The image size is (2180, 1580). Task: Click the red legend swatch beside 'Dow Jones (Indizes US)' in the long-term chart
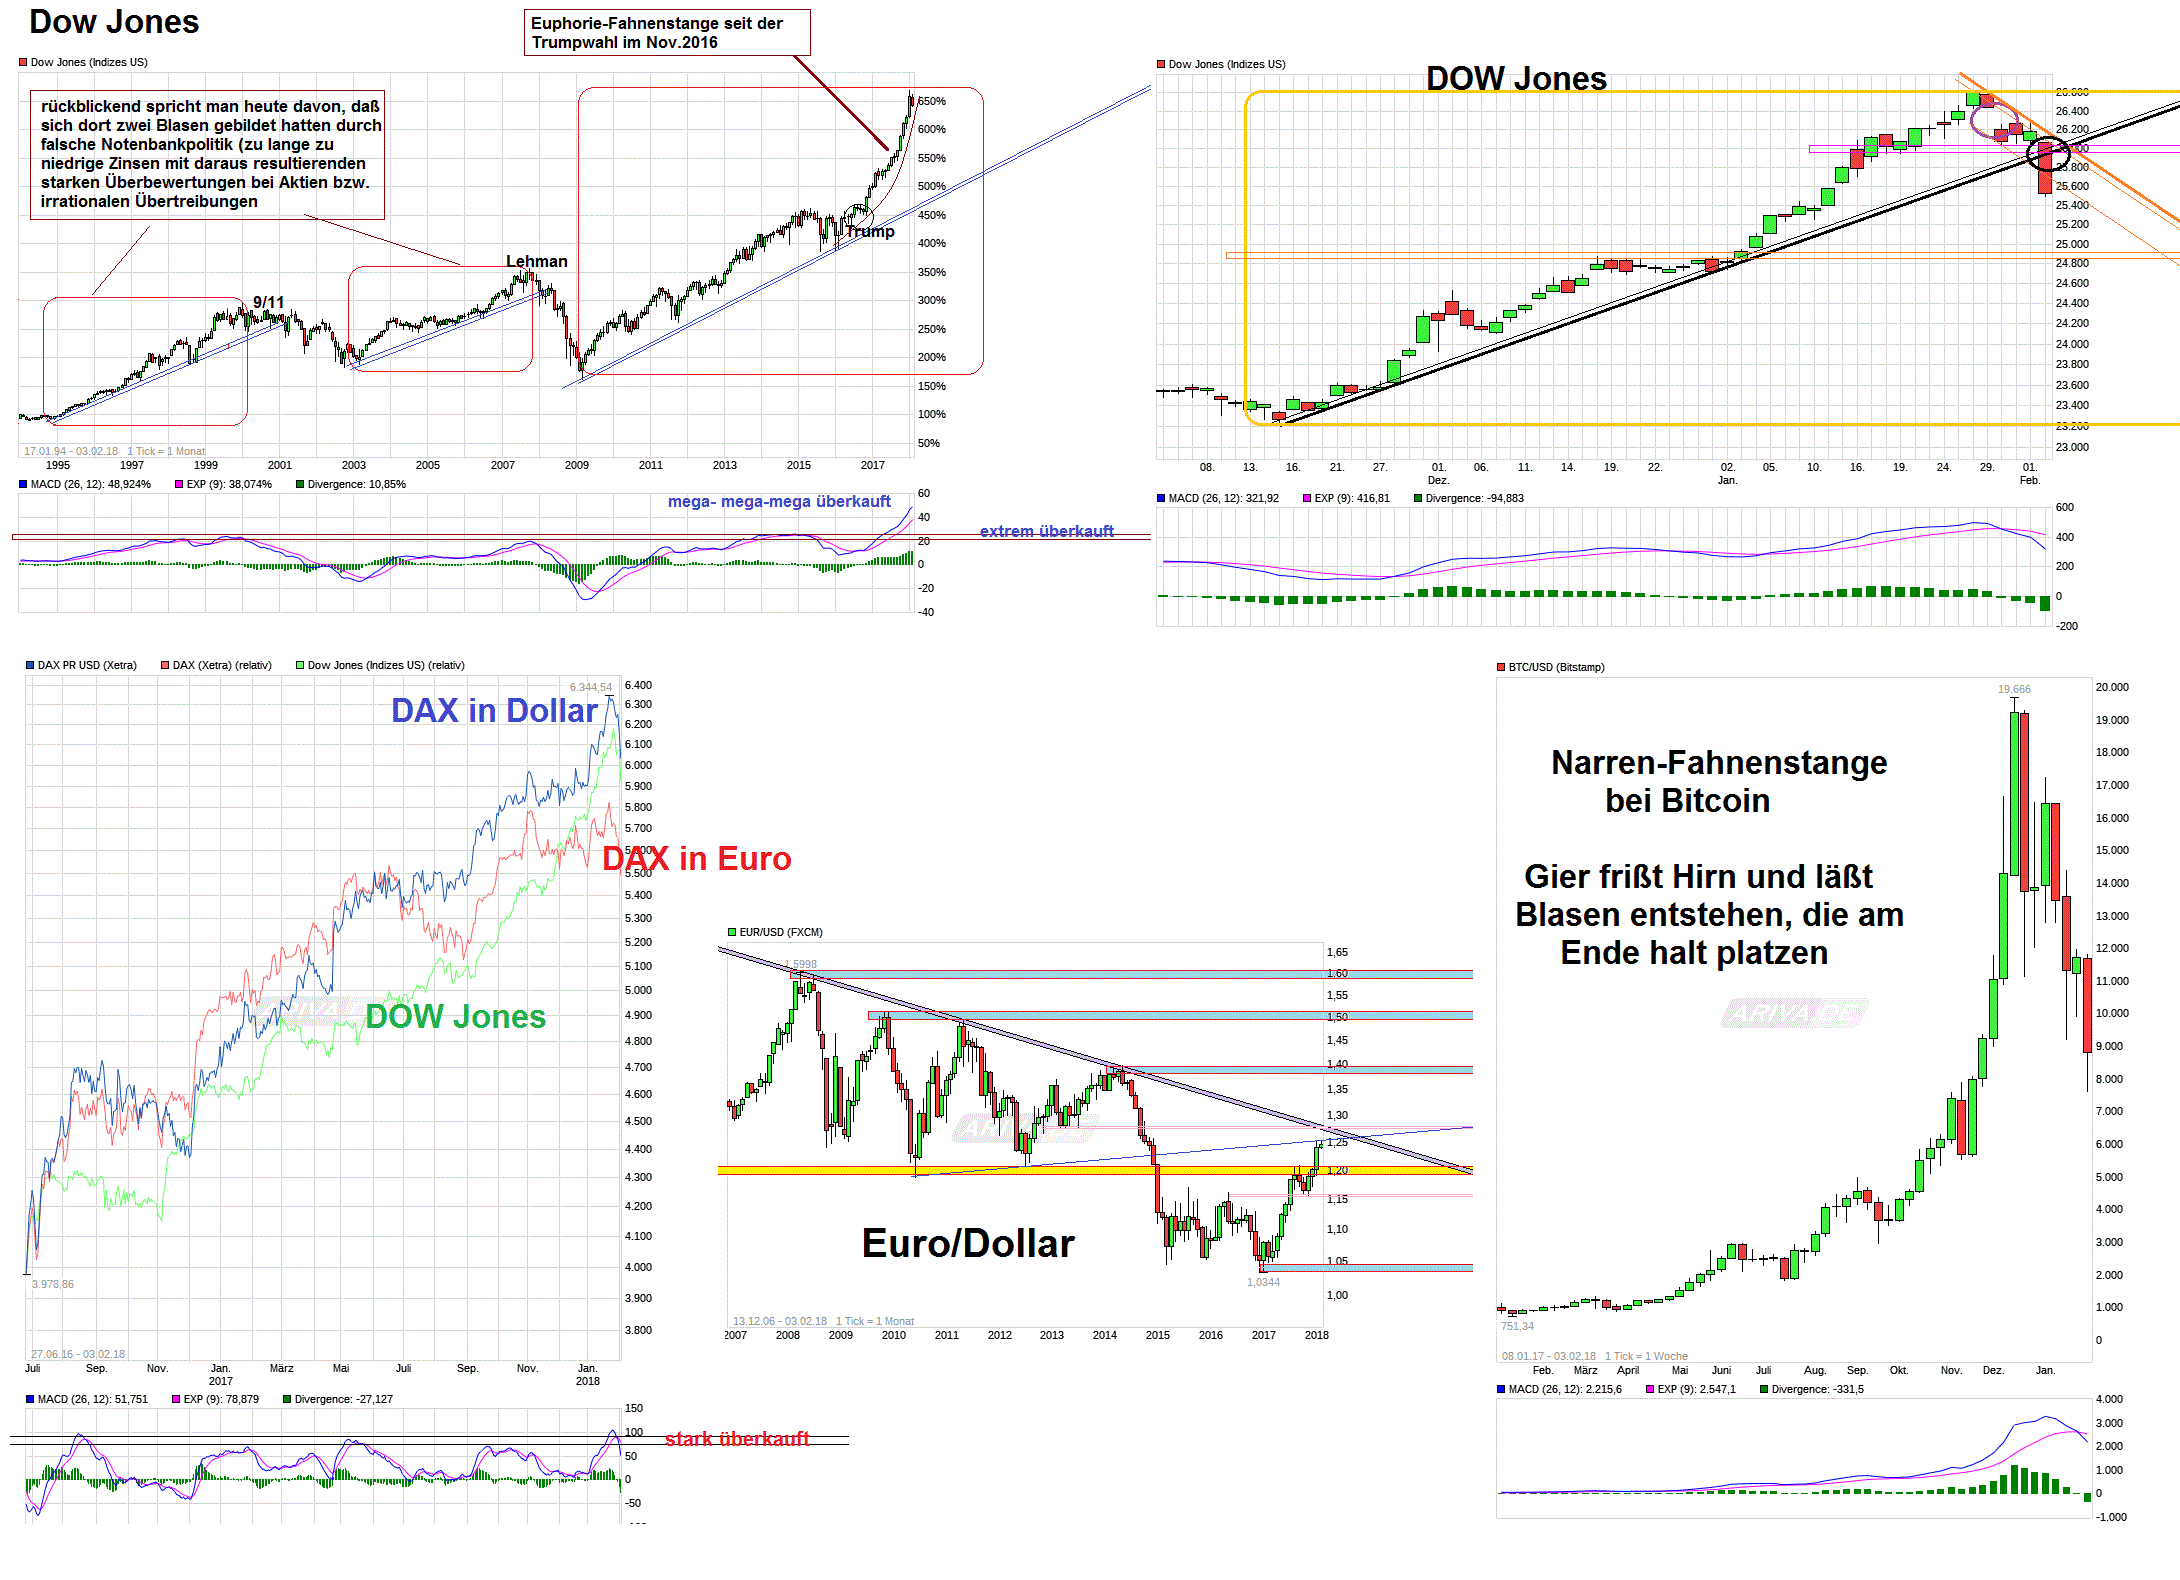pos(23,62)
